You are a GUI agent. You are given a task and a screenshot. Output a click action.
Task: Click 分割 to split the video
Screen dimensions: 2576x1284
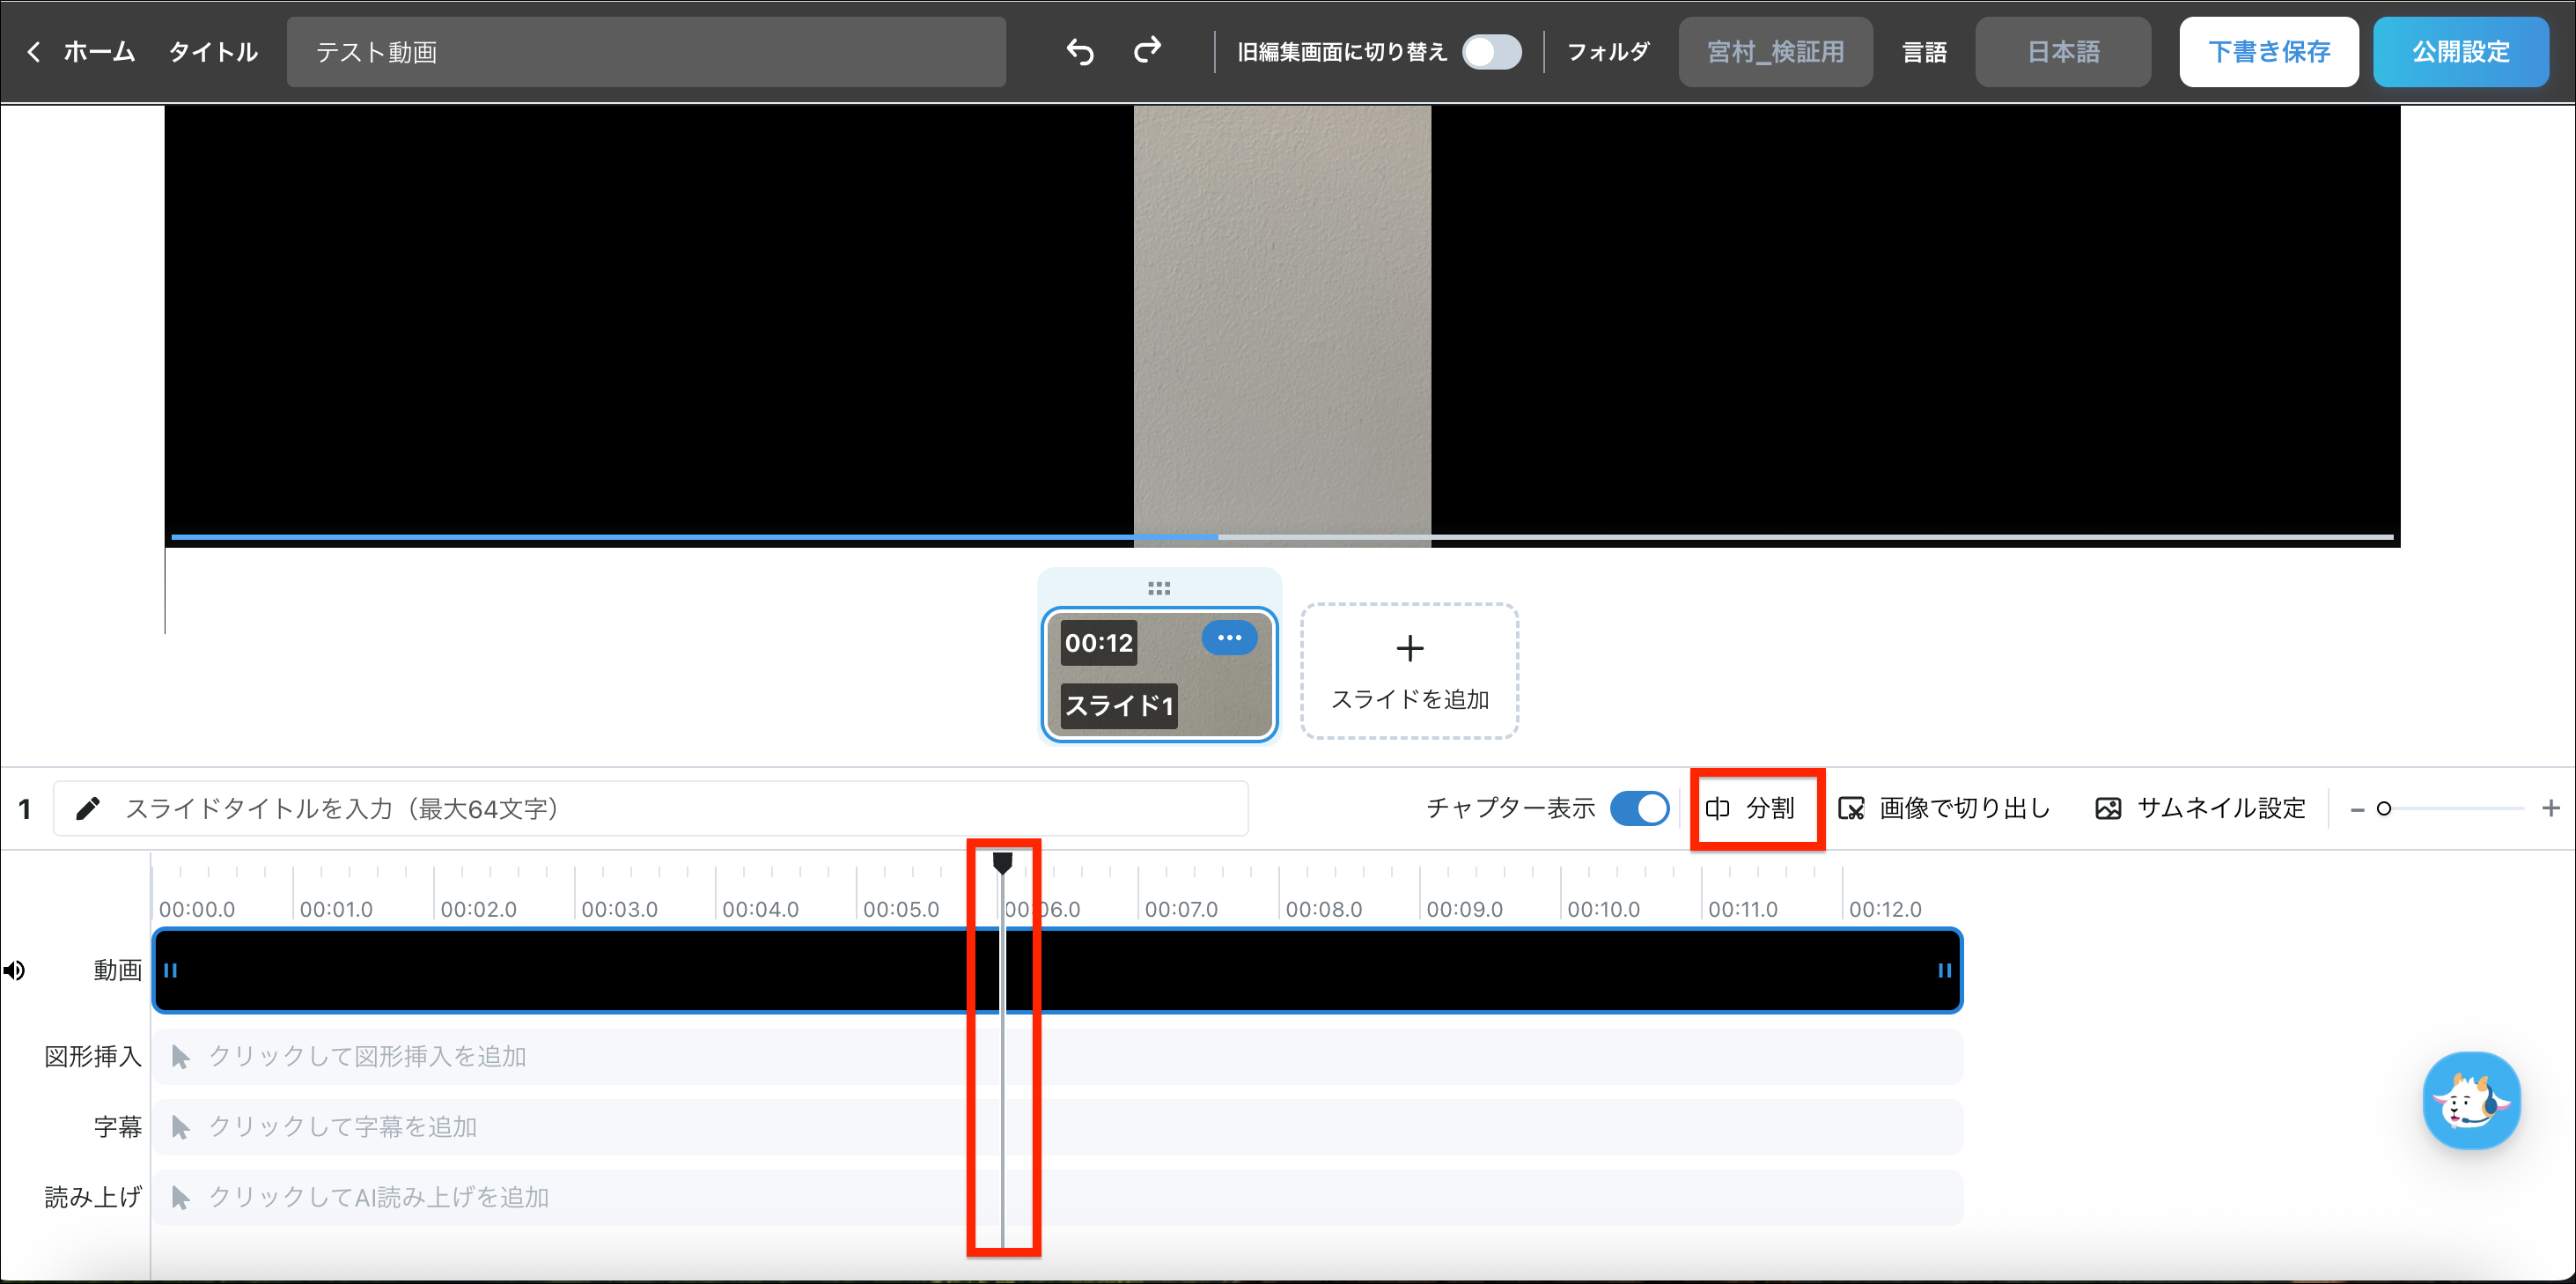(x=1752, y=808)
